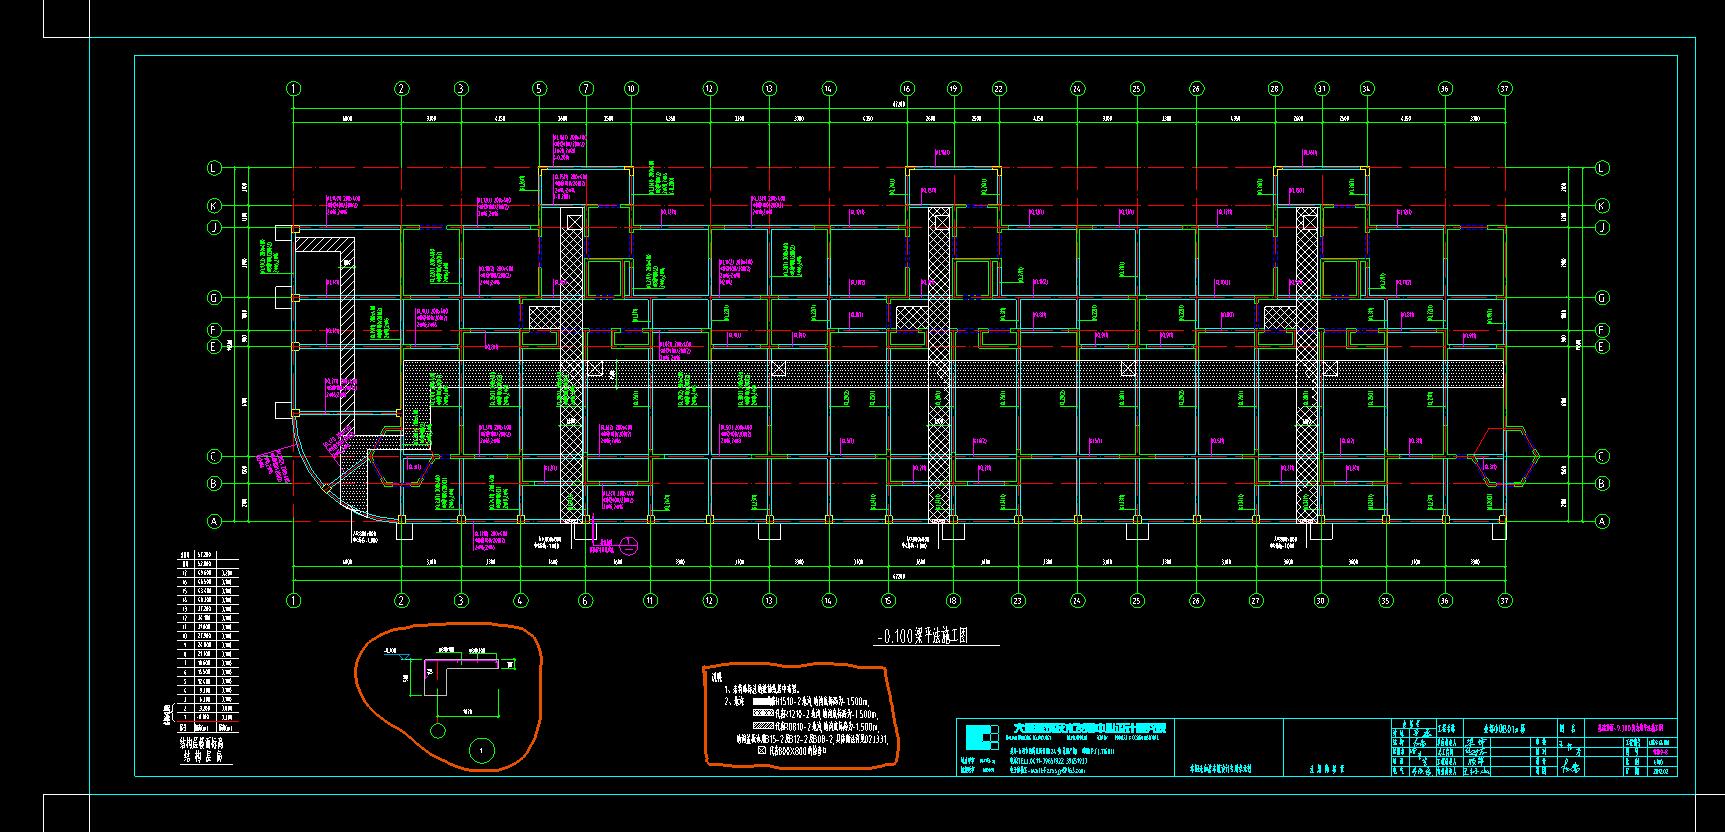1725x832 pixels.
Task: Select the 说明 notes heading text
Action: pyautogui.click(x=716, y=678)
